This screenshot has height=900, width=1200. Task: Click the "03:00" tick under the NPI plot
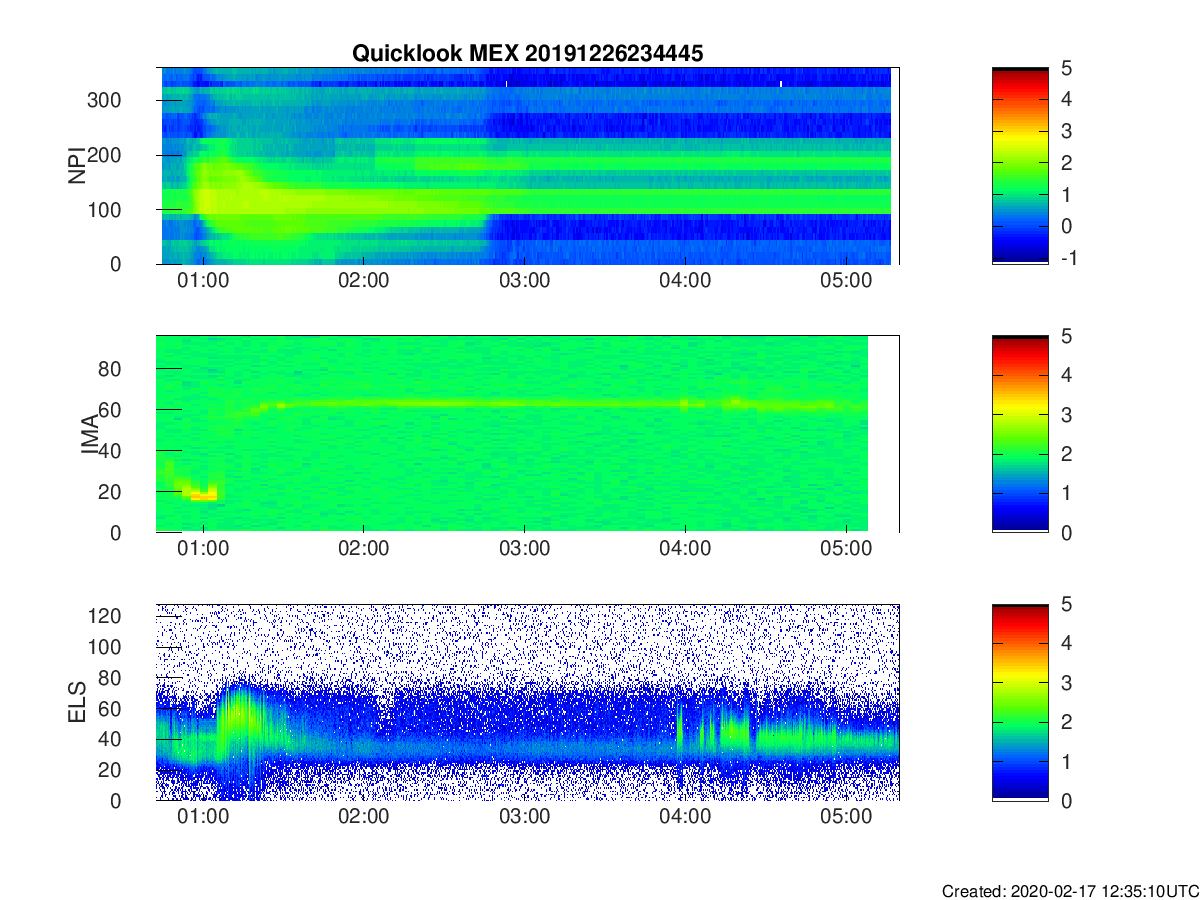(525, 280)
